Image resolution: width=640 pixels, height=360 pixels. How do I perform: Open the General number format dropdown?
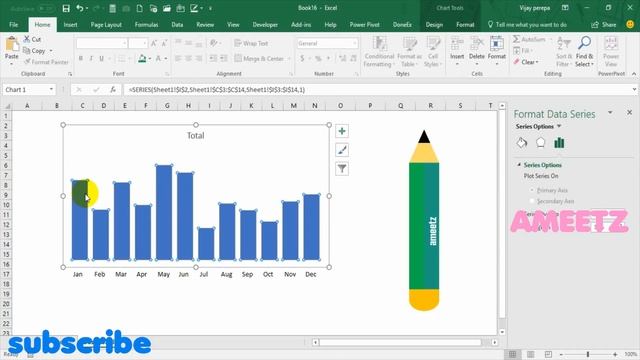[355, 43]
